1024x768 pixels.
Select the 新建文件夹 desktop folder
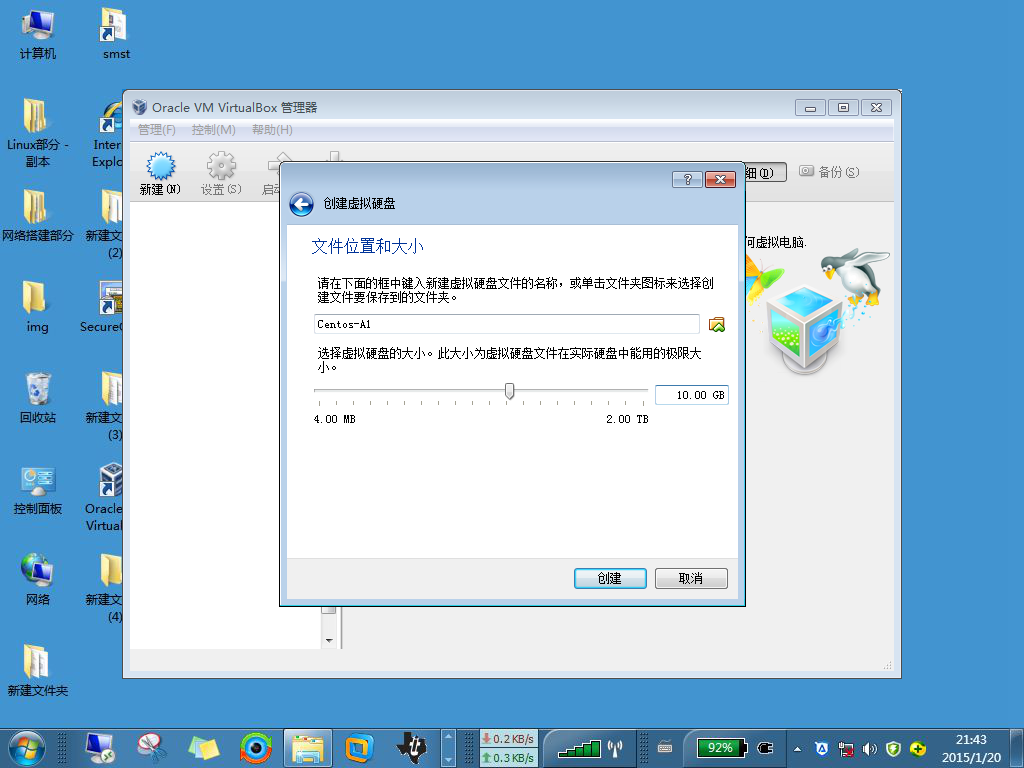[37, 671]
